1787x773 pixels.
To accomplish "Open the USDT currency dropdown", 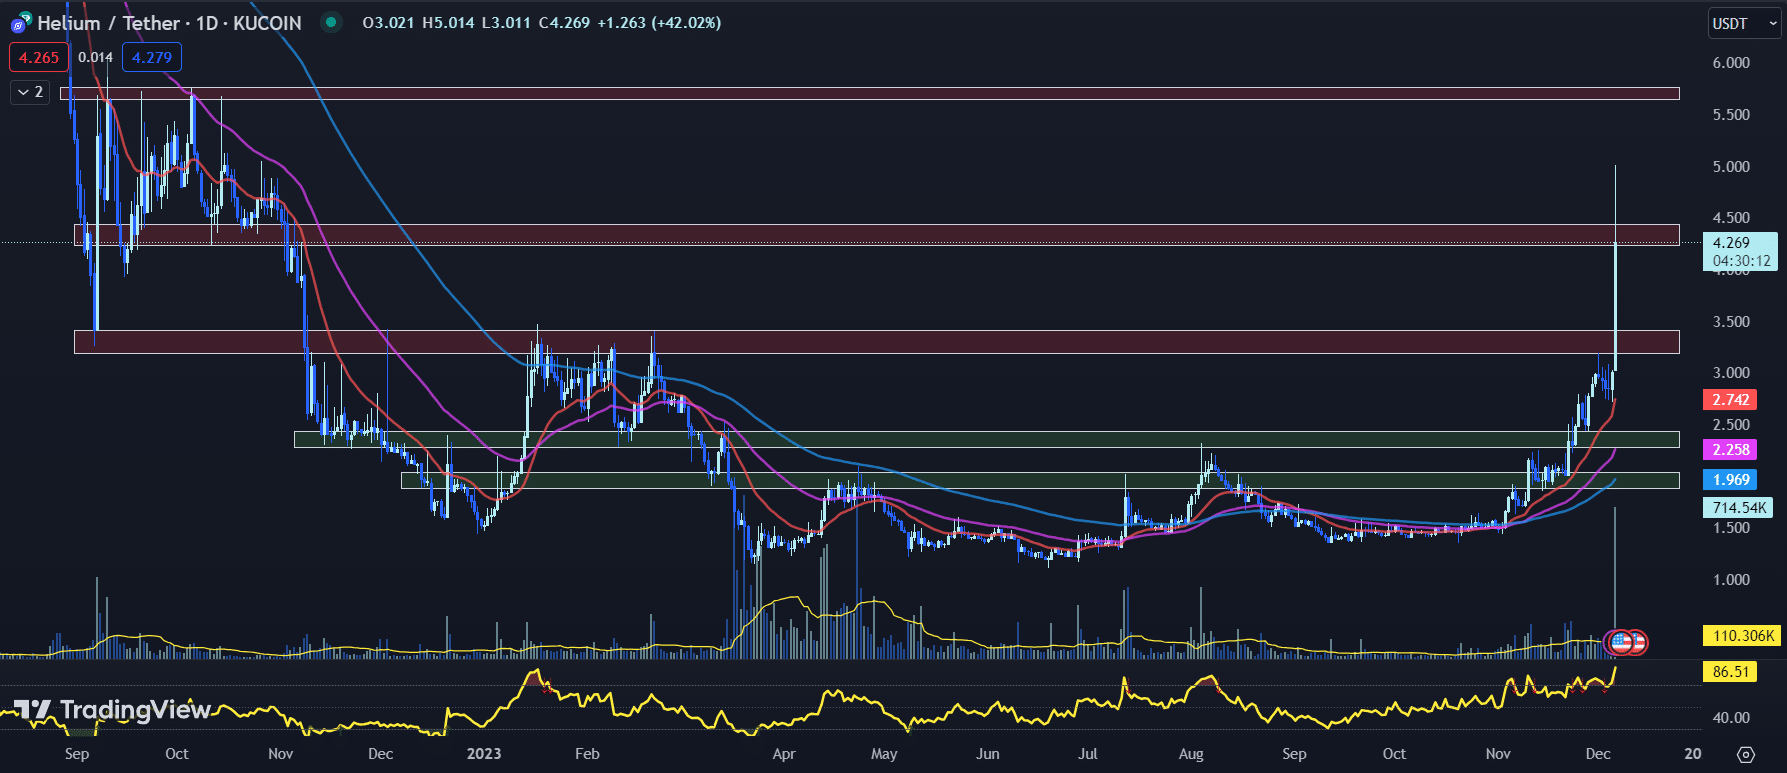I will tap(1742, 24).
